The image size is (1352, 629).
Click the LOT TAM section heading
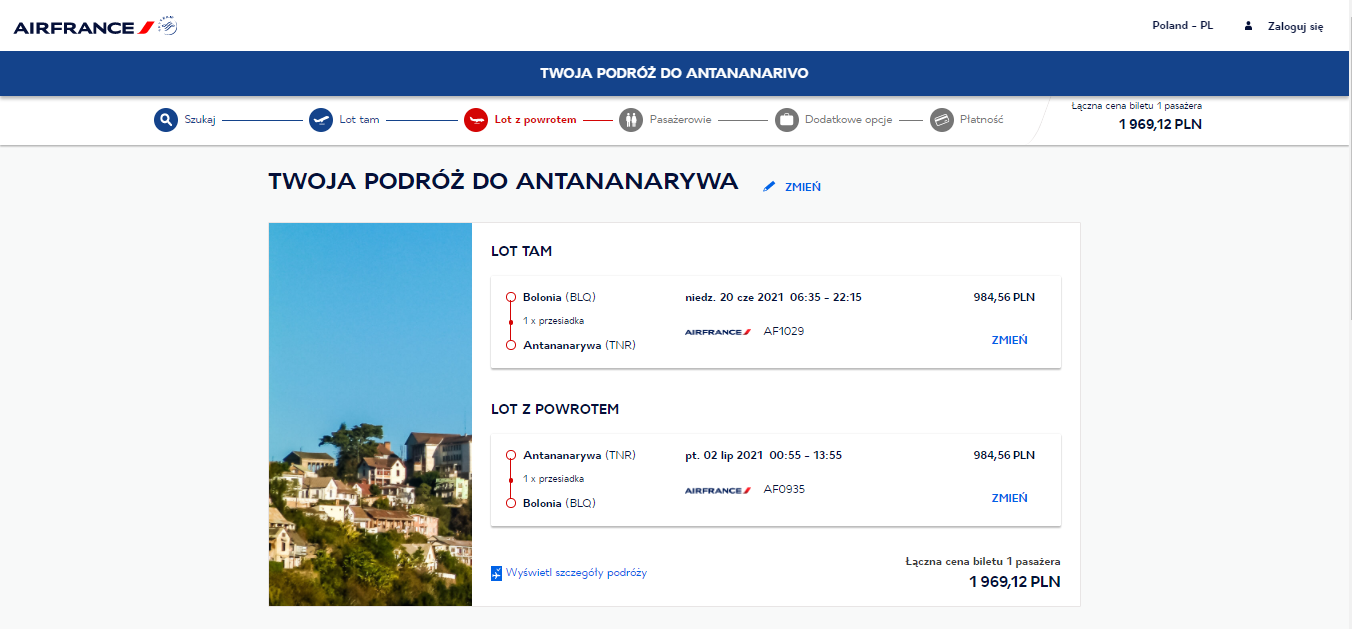pyautogui.click(x=521, y=251)
